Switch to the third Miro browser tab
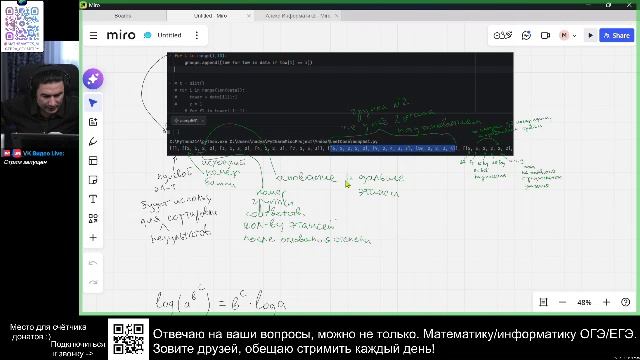Viewport: 640px width, 360px height. click(x=297, y=16)
